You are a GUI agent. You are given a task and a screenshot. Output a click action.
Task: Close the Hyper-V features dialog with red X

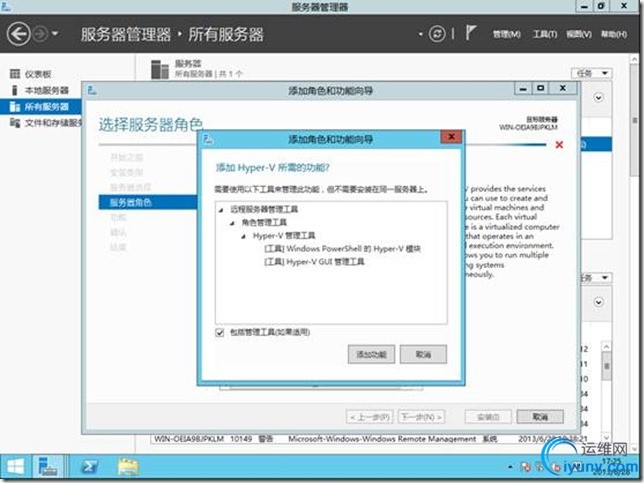pyautogui.click(x=451, y=137)
